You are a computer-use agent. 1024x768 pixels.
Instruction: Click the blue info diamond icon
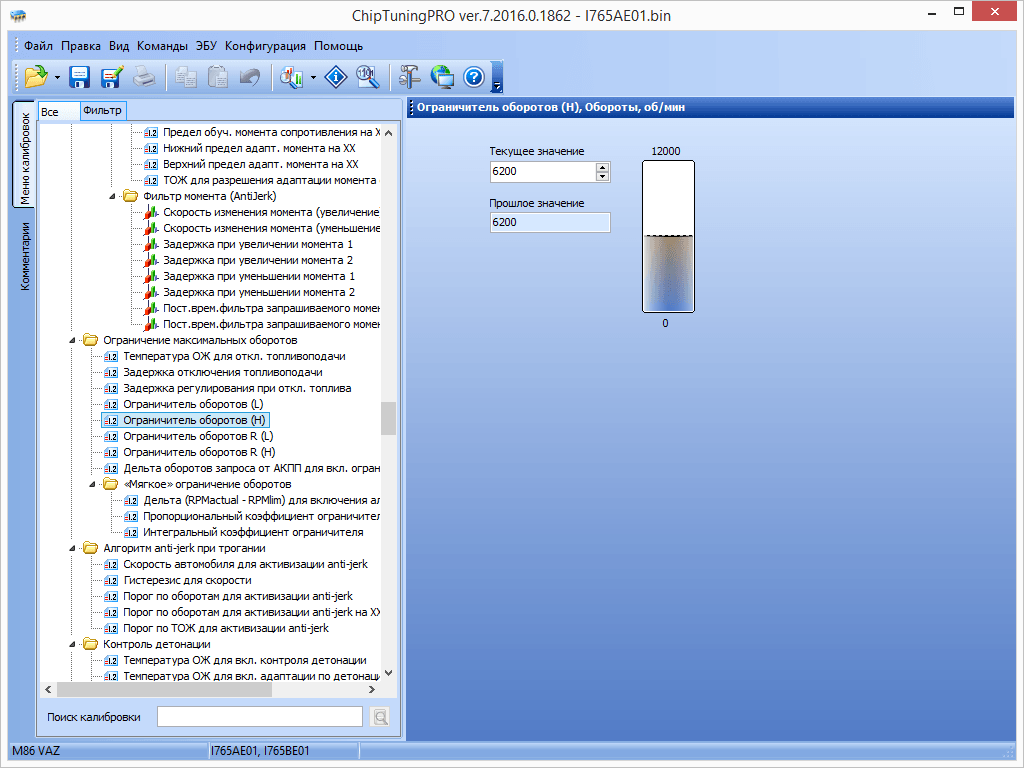click(336, 77)
